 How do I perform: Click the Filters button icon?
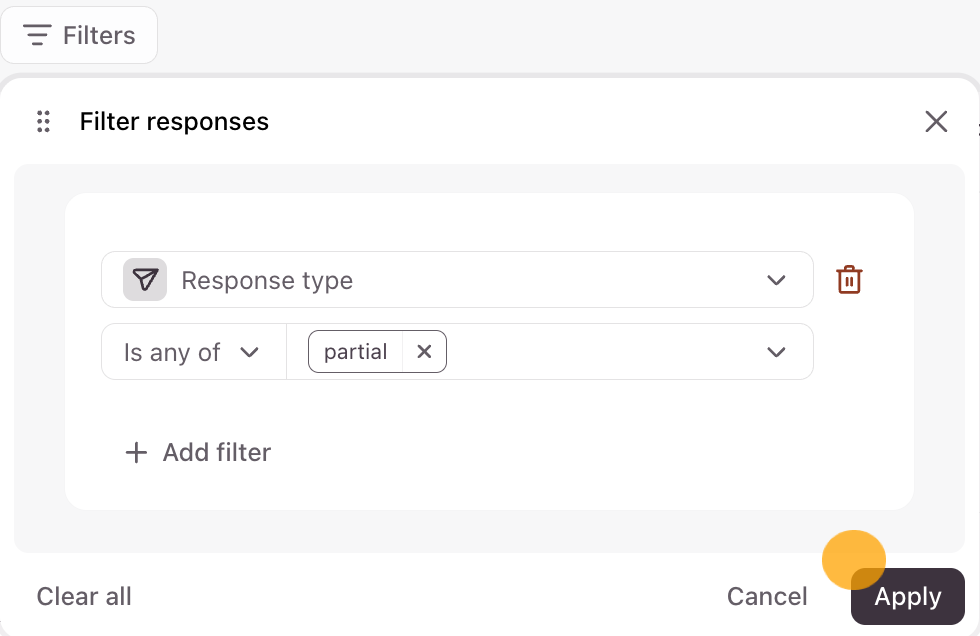(37, 36)
